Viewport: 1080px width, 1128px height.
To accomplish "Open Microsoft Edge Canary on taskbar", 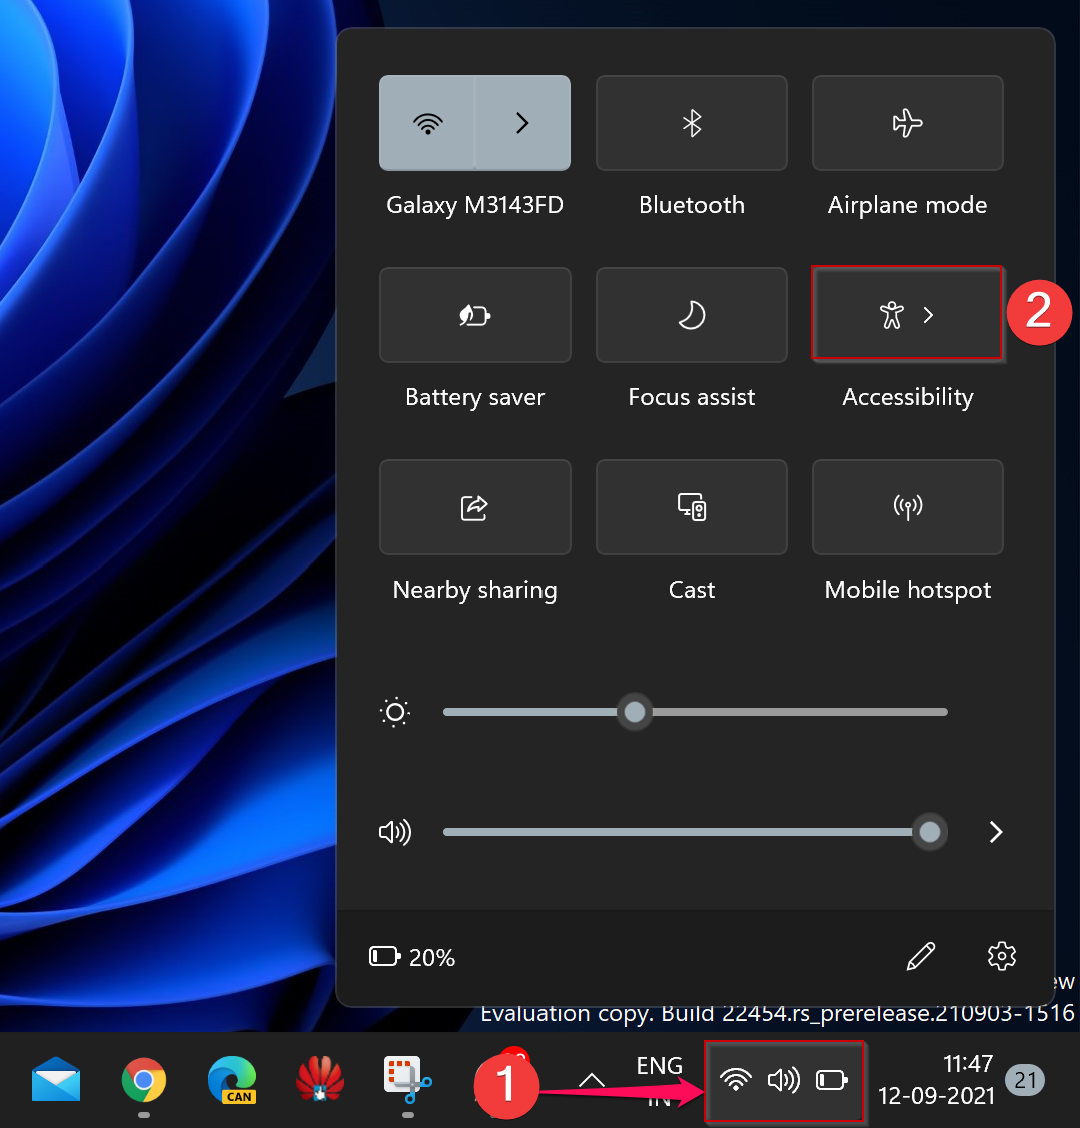I will (232, 1080).
